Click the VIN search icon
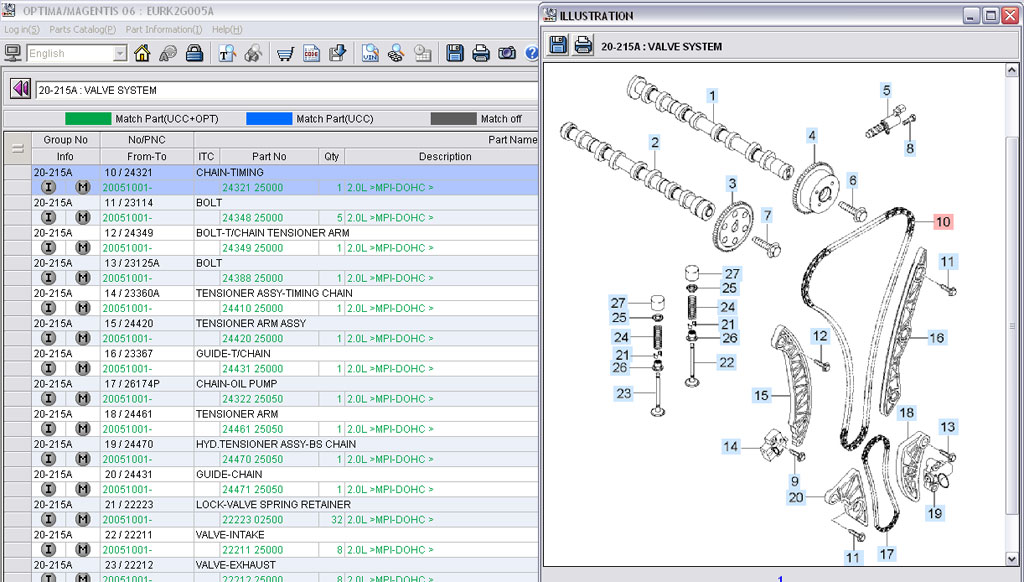 click(x=370, y=53)
